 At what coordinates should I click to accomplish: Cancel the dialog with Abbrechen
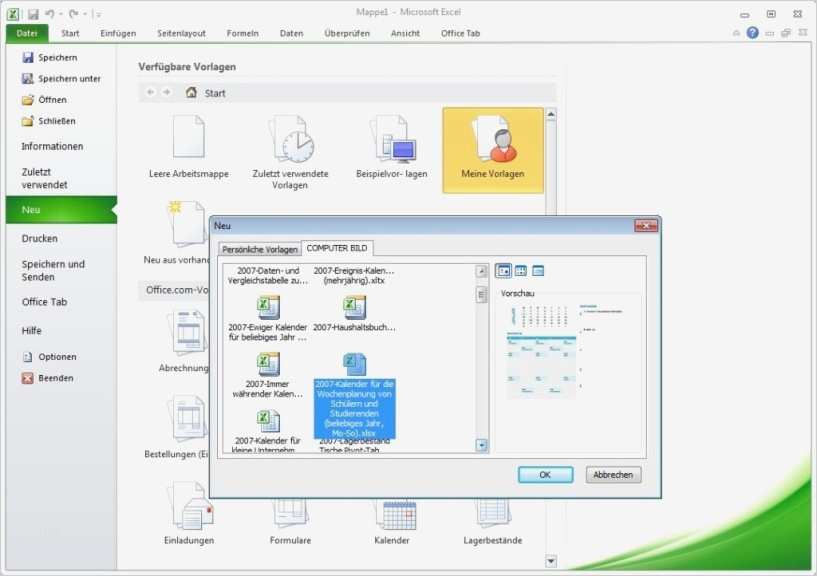[x=612, y=474]
